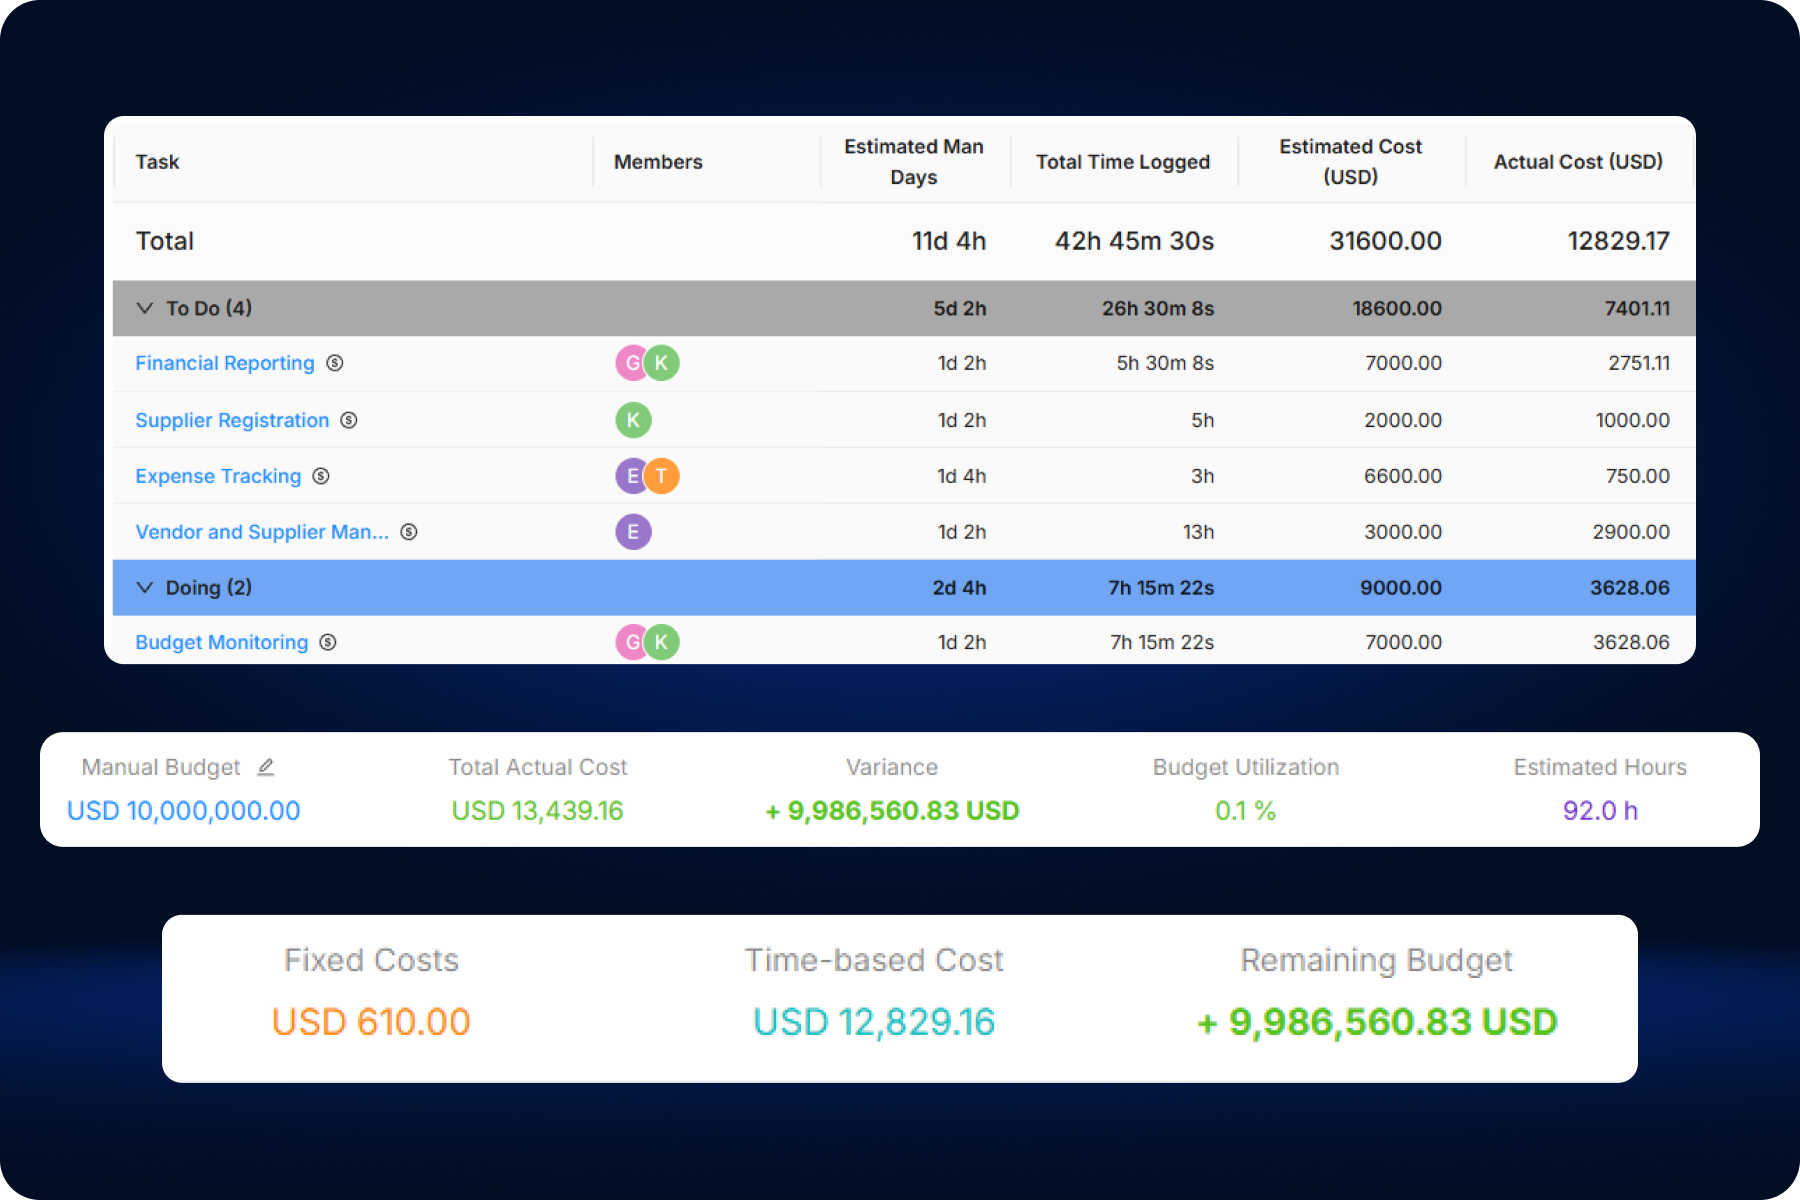1800x1200 pixels.
Task: Open the cost icon beside Budget Monitoring
Action: (327, 642)
